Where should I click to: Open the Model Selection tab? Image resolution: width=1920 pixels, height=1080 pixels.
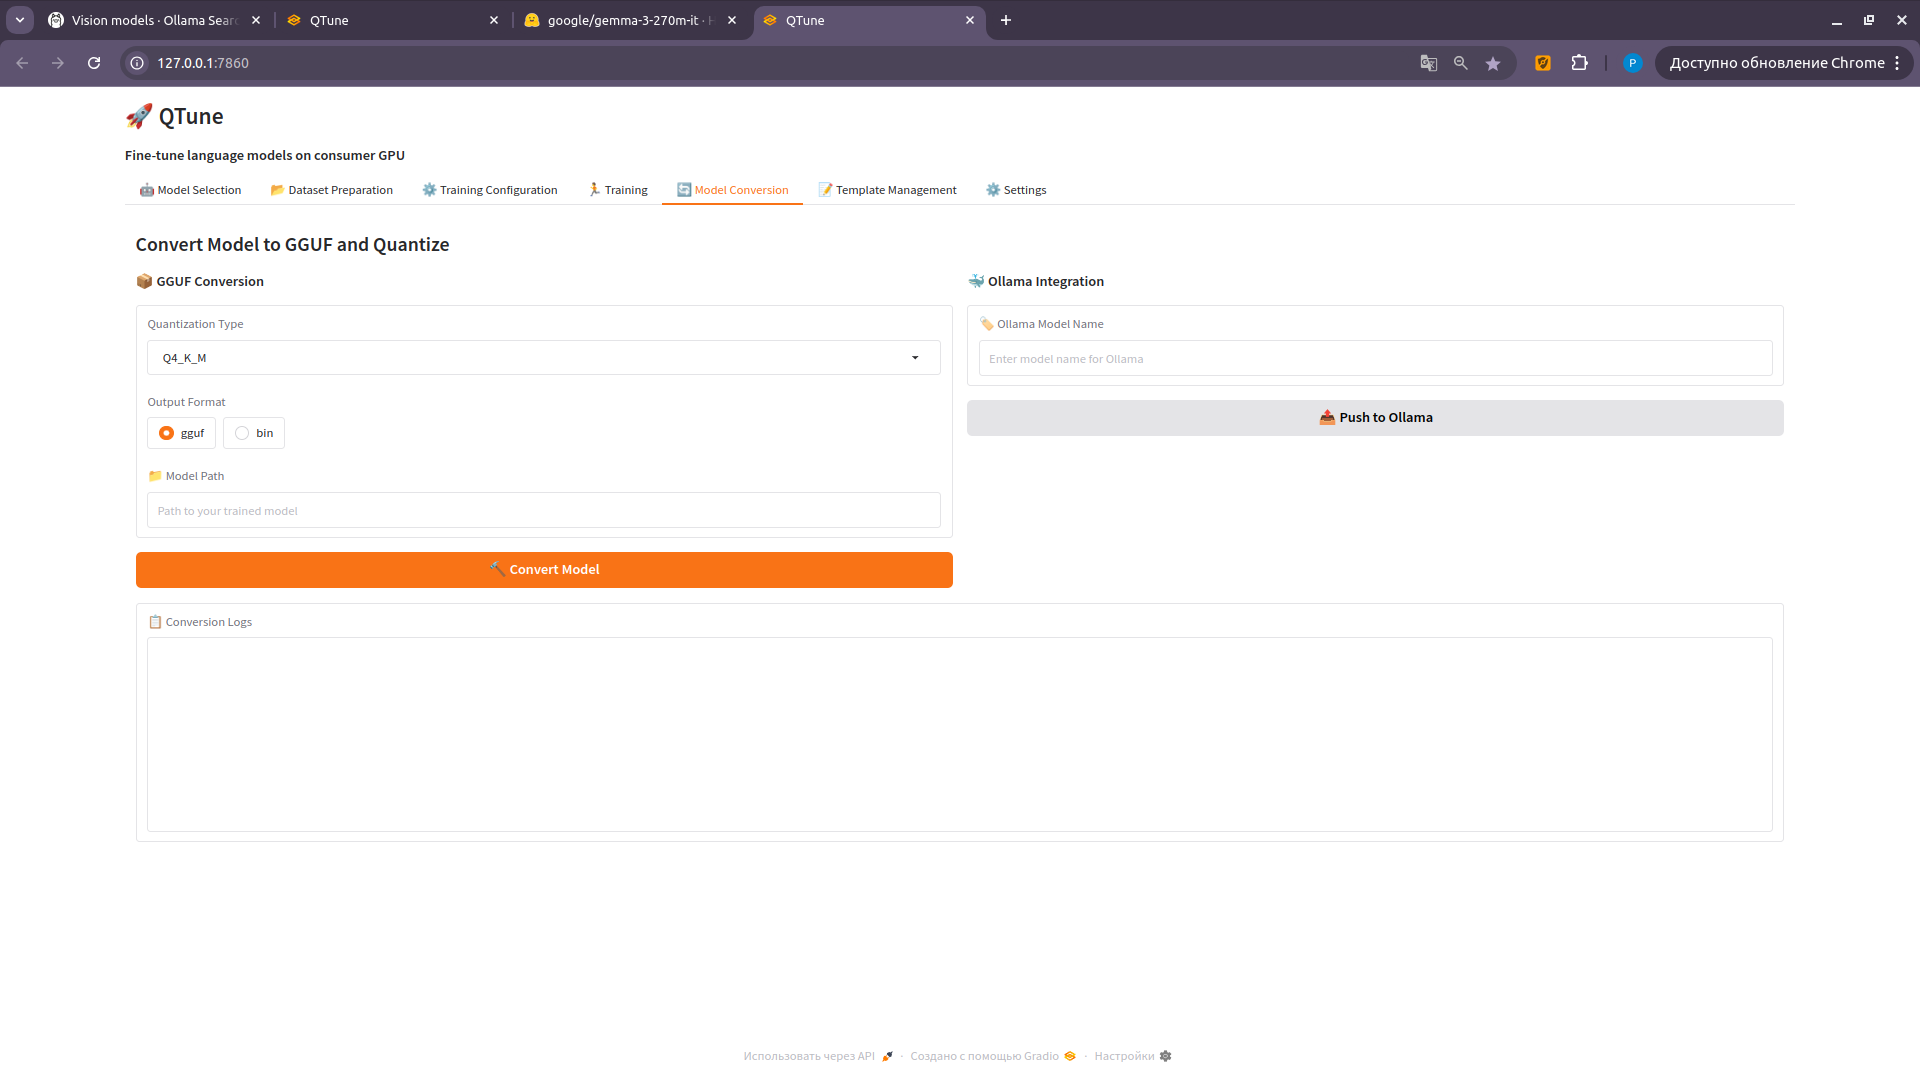click(190, 190)
